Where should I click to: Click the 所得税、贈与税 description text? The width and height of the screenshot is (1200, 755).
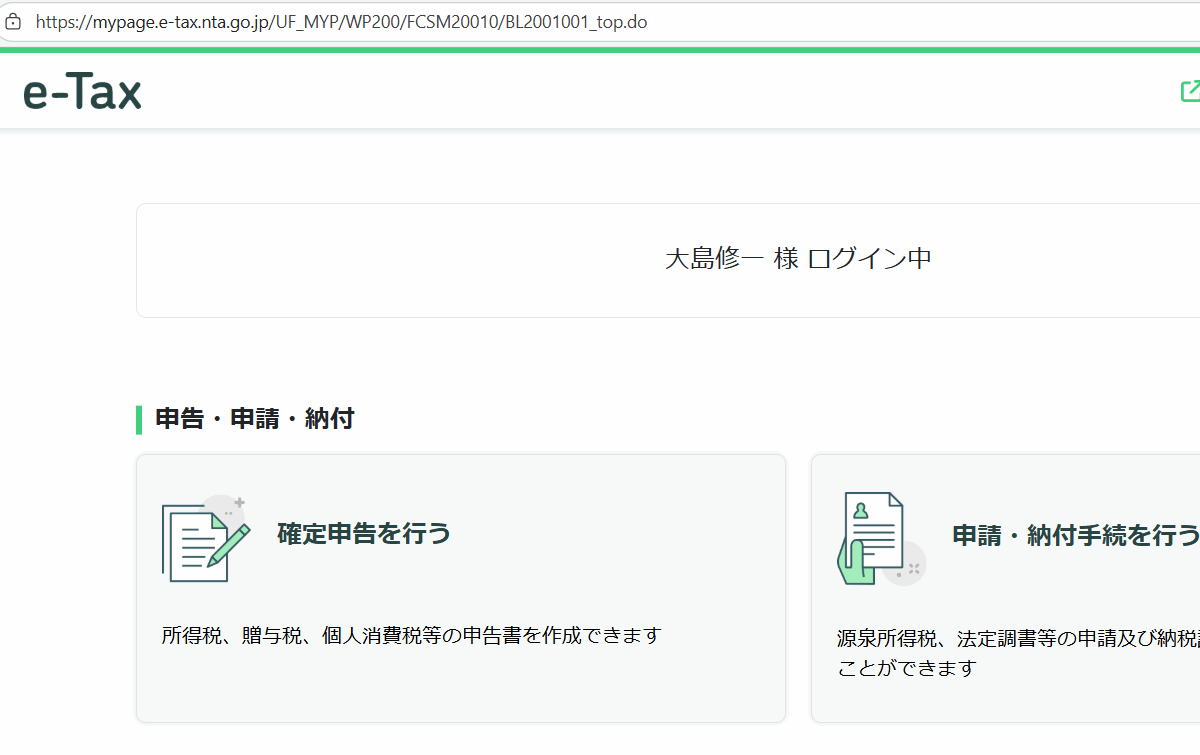411,635
